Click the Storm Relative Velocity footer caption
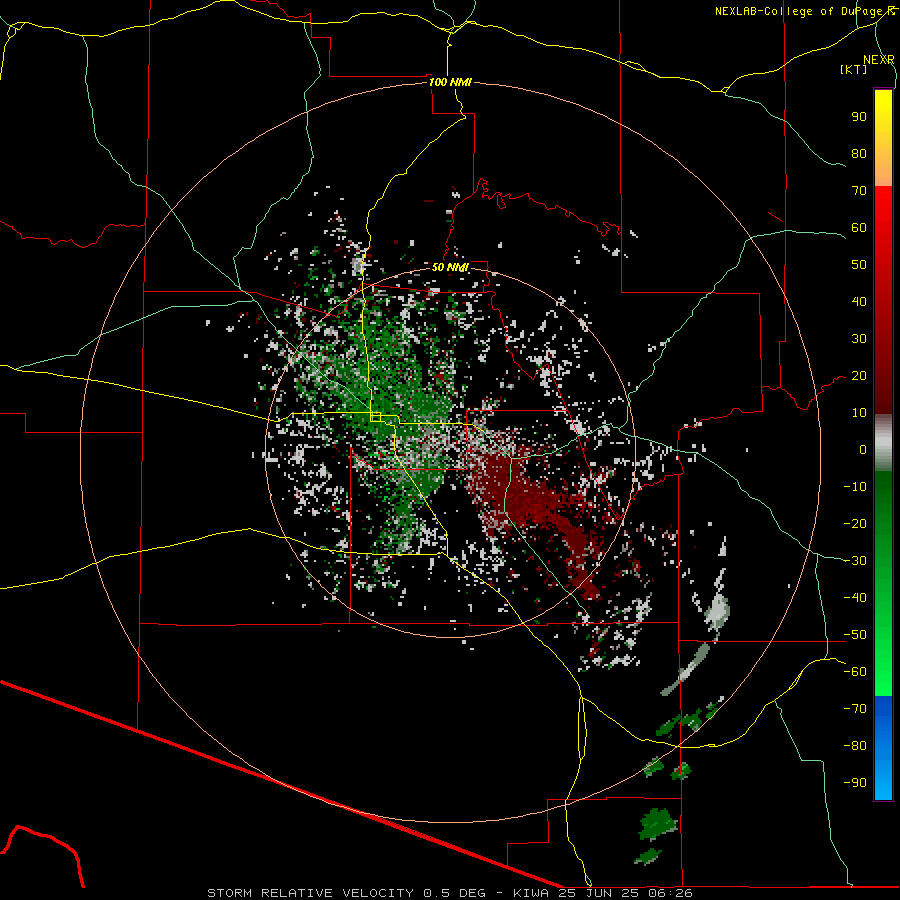Image resolution: width=900 pixels, height=900 pixels. (x=449, y=893)
